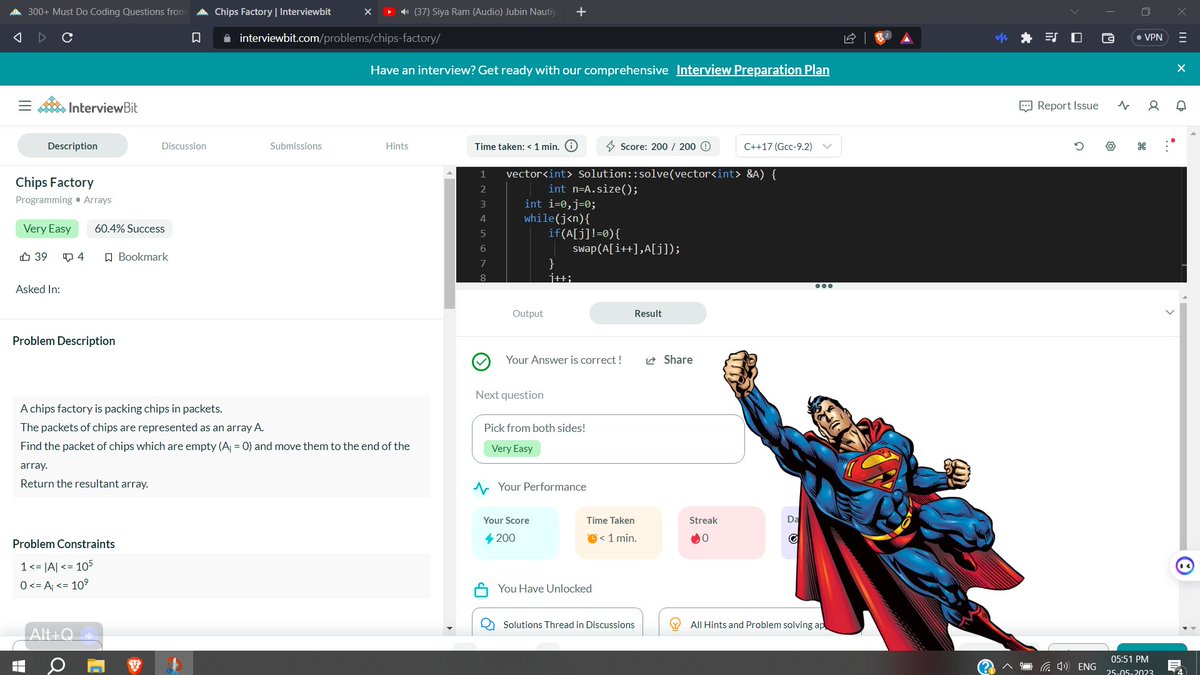Image resolution: width=1200 pixels, height=675 pixels.
Task: Go back in the browser
Action: pyautogui.click(x=17, y=38)
